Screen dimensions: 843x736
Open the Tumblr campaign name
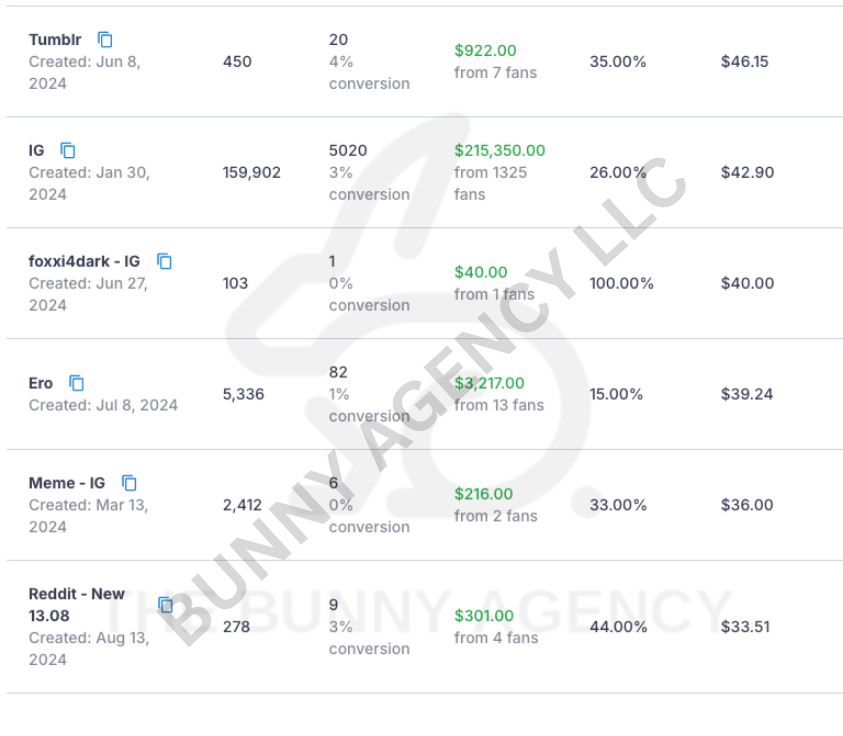tap(55, 40)
